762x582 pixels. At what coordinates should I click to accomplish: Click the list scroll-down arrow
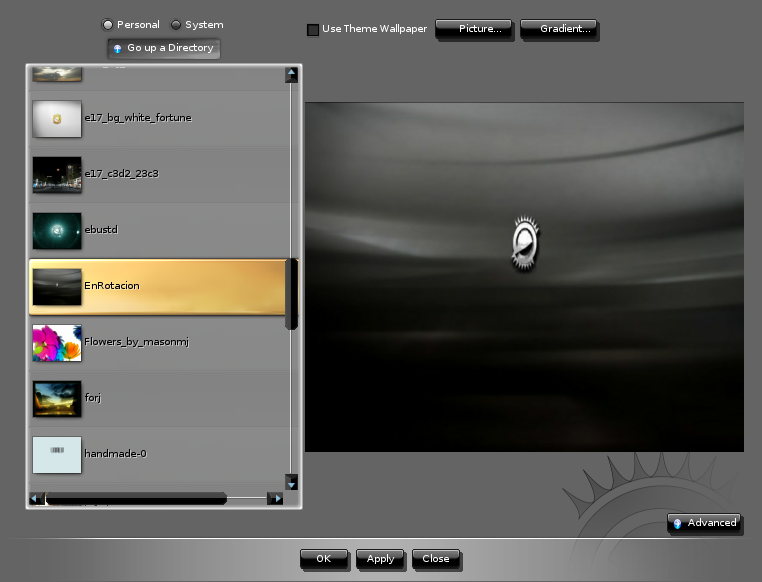[291, 482]
